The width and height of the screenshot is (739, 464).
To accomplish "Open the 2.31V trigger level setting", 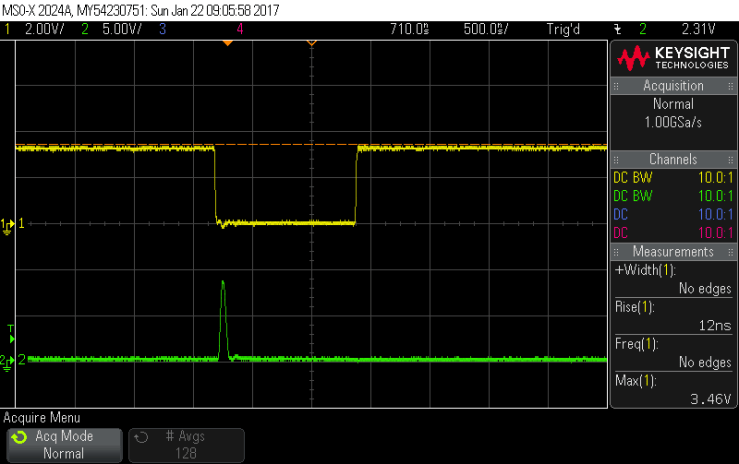I will pos(698,28).
